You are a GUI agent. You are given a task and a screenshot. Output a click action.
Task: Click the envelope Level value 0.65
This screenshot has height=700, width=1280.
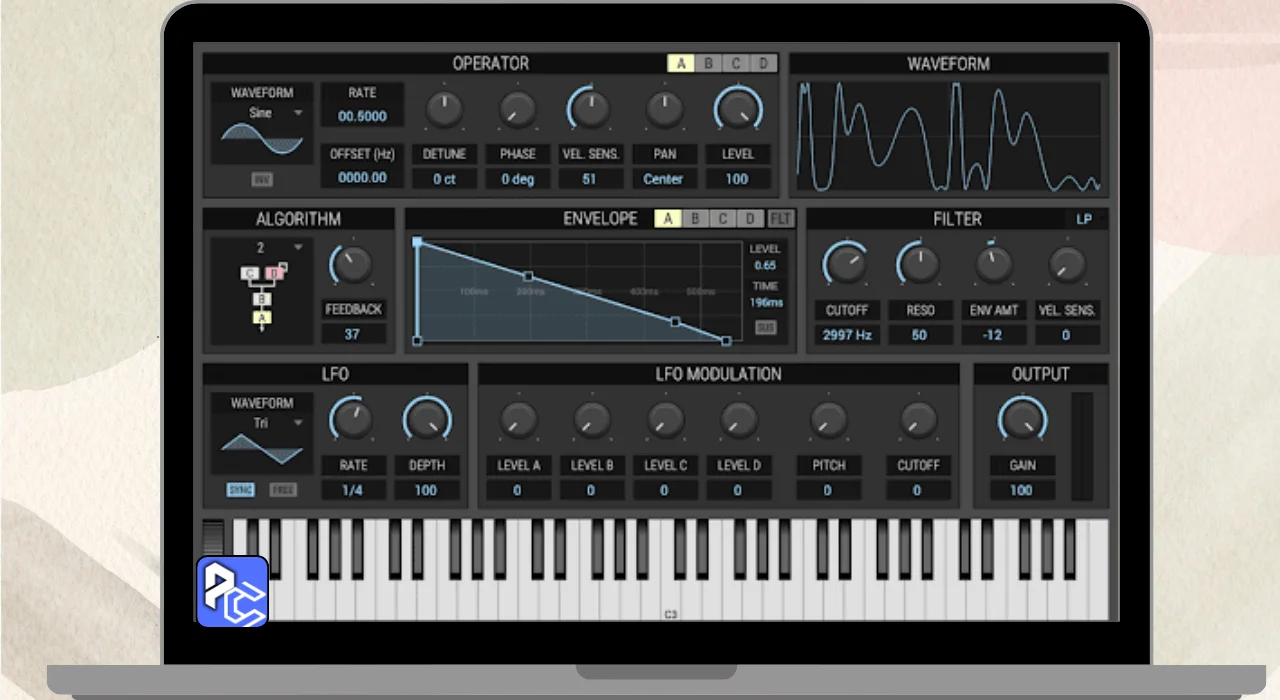(765, 266)
